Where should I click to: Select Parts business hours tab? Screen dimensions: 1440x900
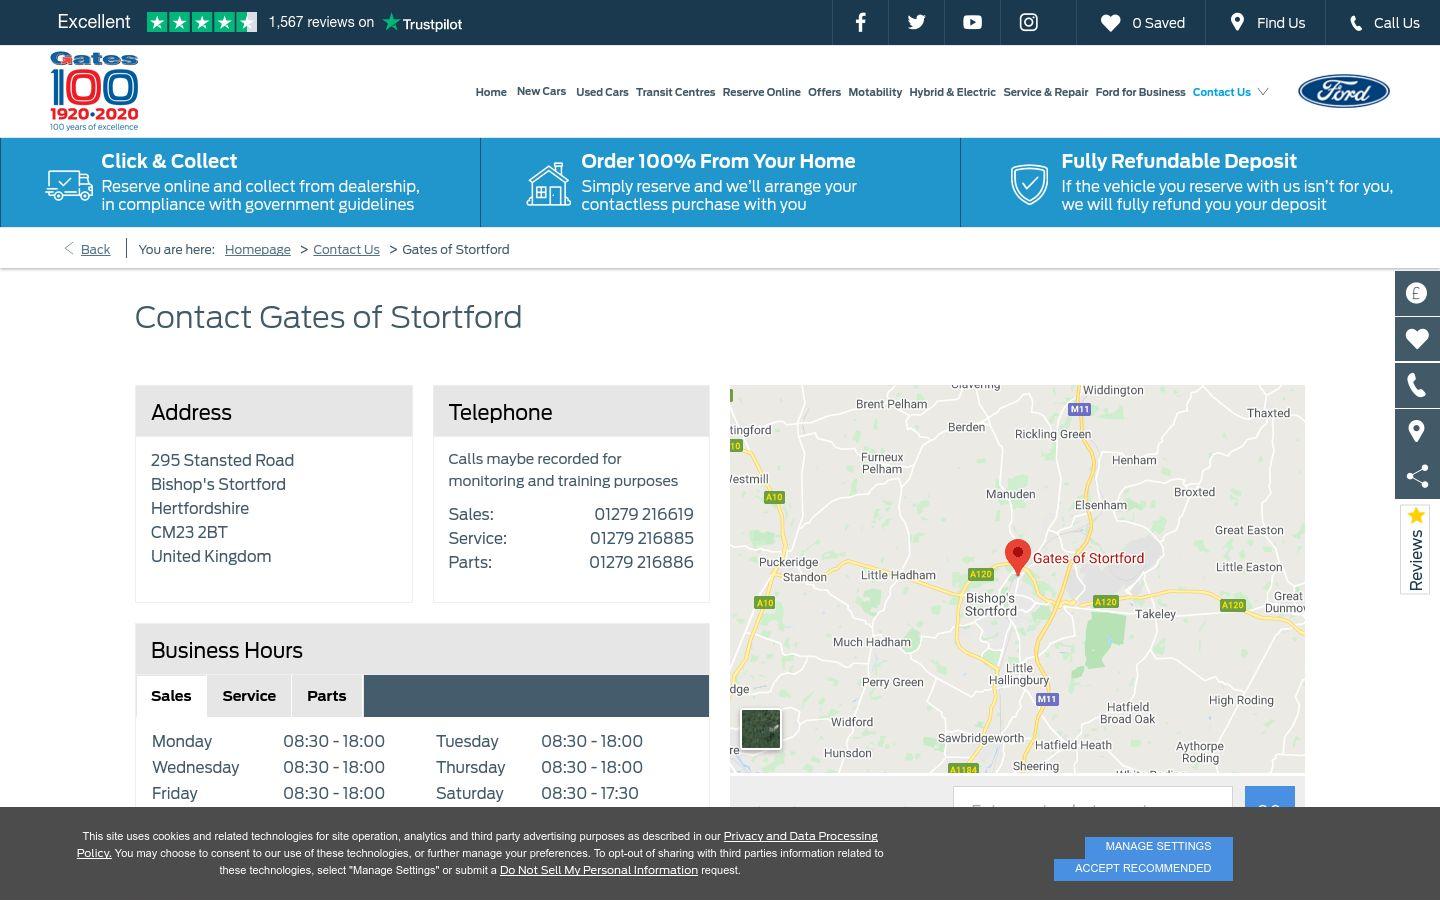tap(327, 696)
